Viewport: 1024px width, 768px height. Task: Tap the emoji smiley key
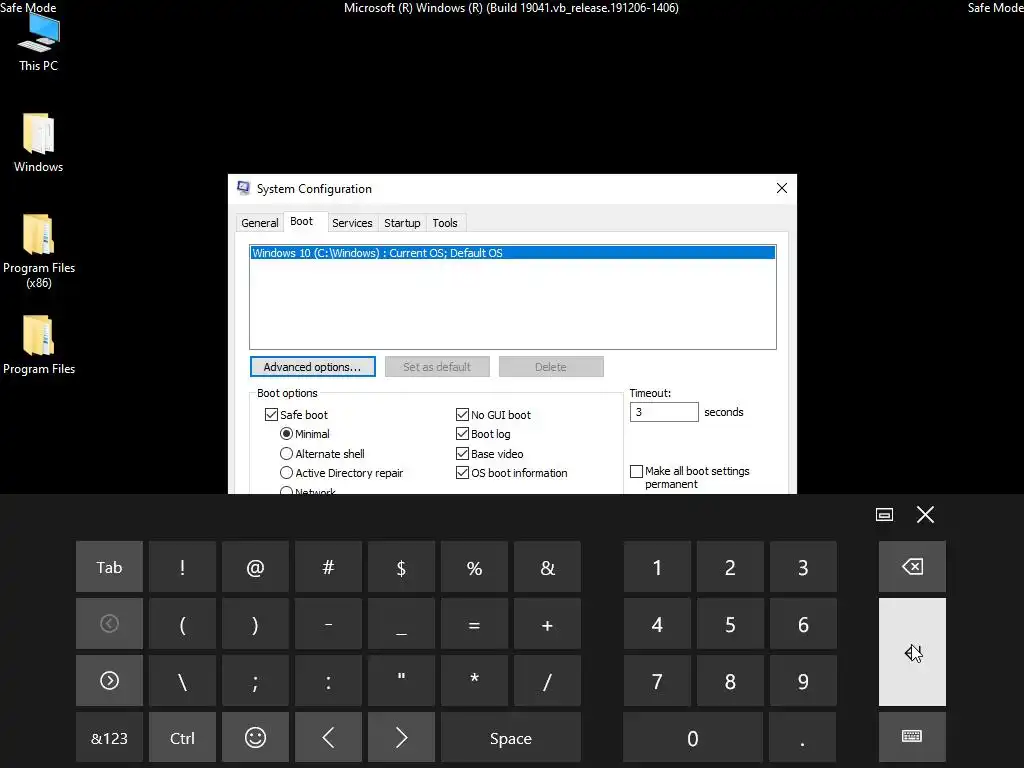pyautogui.click(x=255, y=737)
